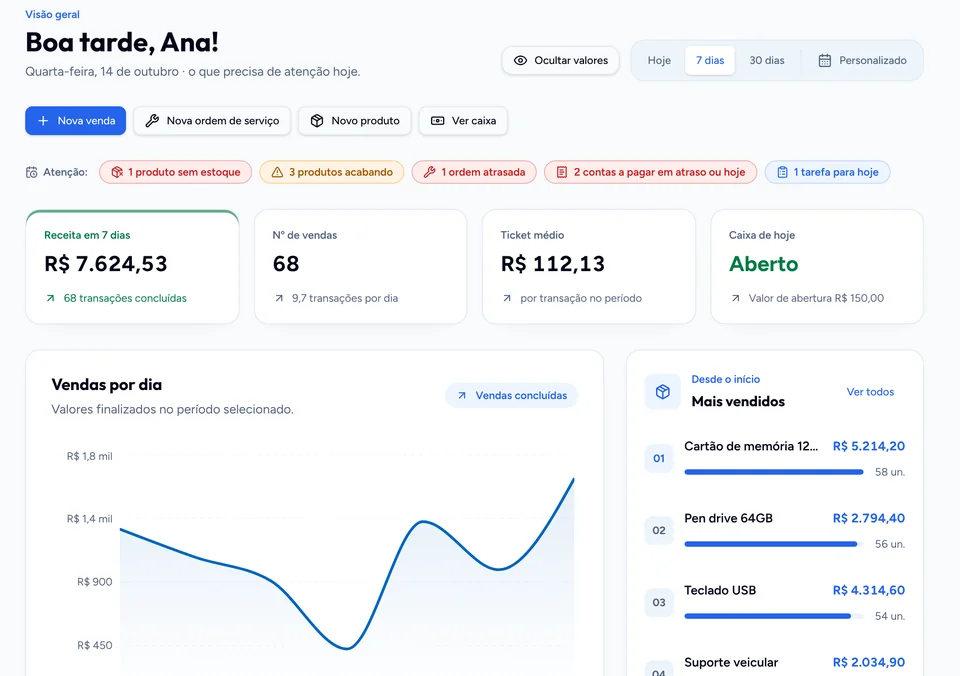
Task: Click the arrow icon in Vendas concluídas badge
Action: pos(462,396)
